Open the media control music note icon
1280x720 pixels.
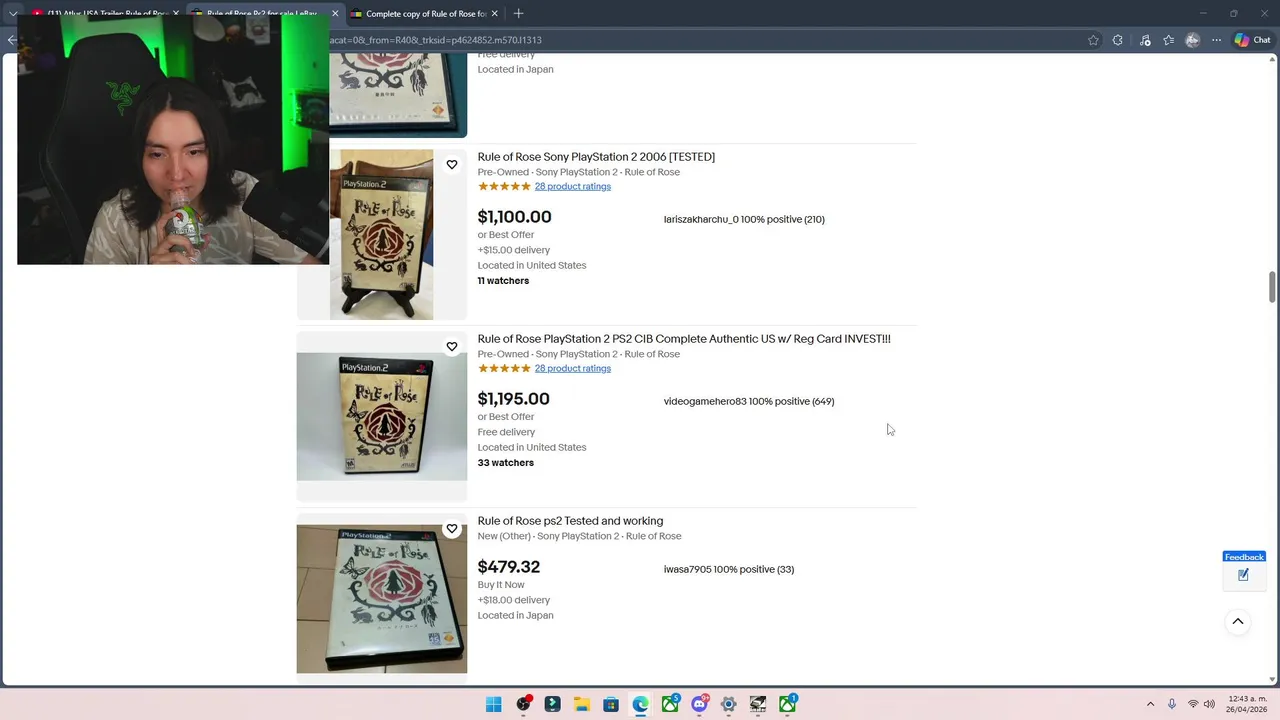click(1143, 40)
